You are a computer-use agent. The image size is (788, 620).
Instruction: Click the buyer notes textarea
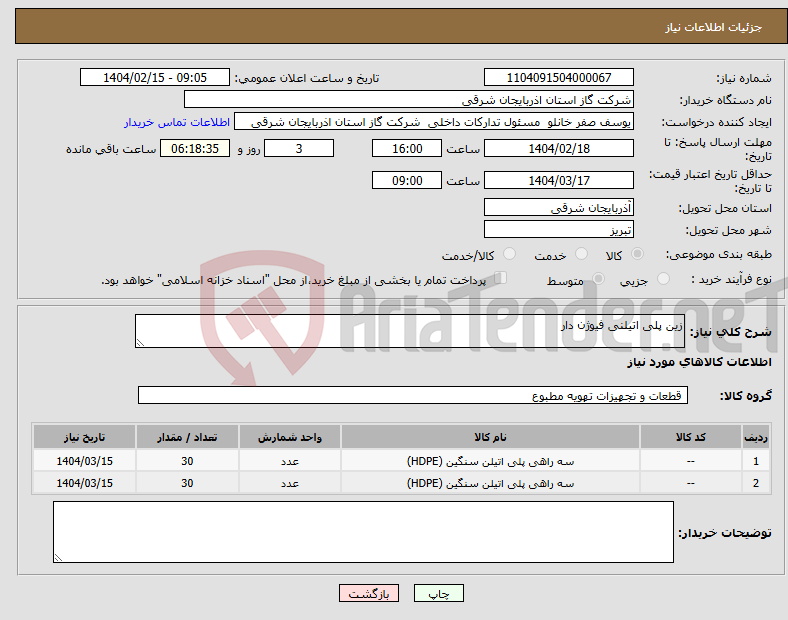pyautogui.click(x=363, y=532)
